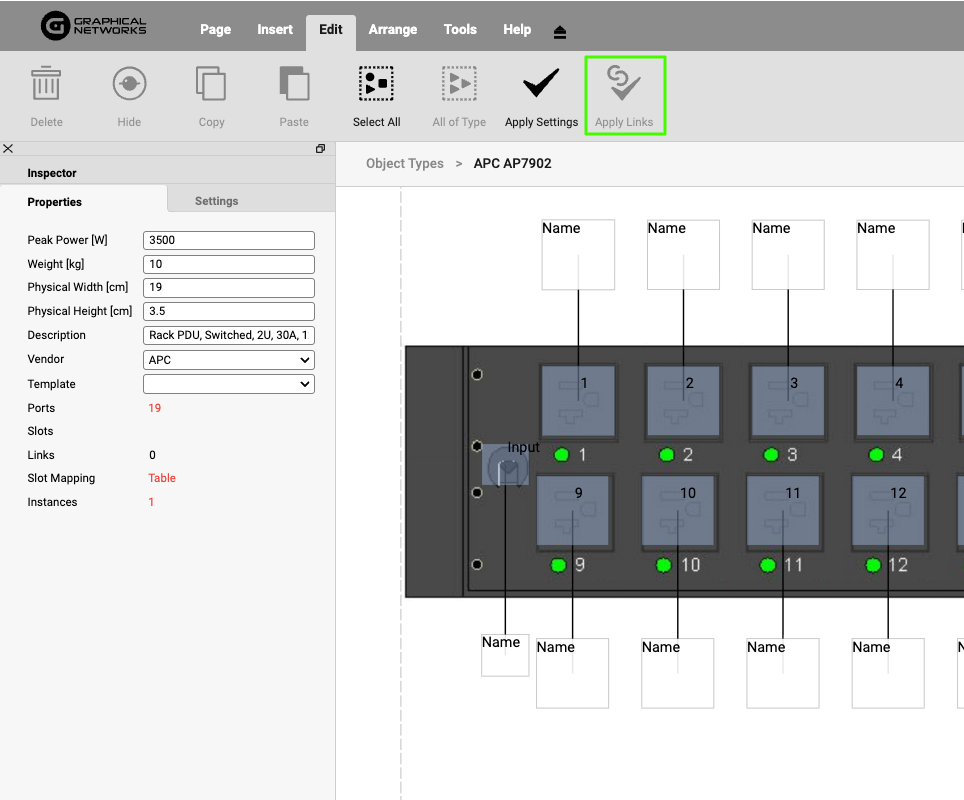The image size is (964, 800).
Task: Click the Hide toolbar icon
Action: coord(129,85)
